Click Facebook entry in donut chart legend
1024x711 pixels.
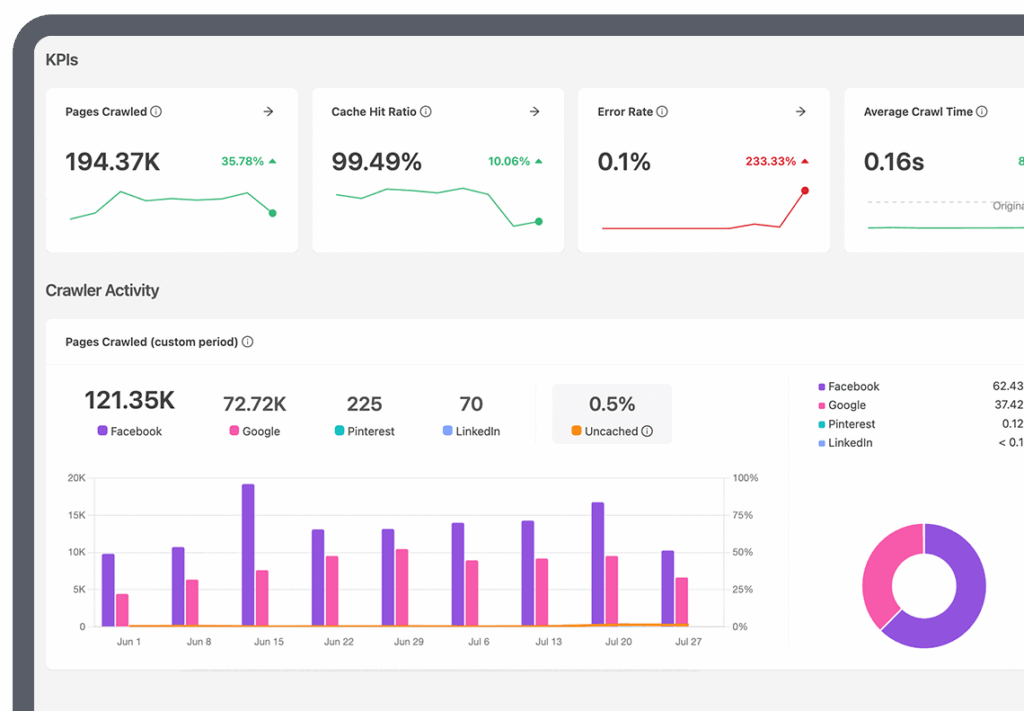(x=852, y=387)
